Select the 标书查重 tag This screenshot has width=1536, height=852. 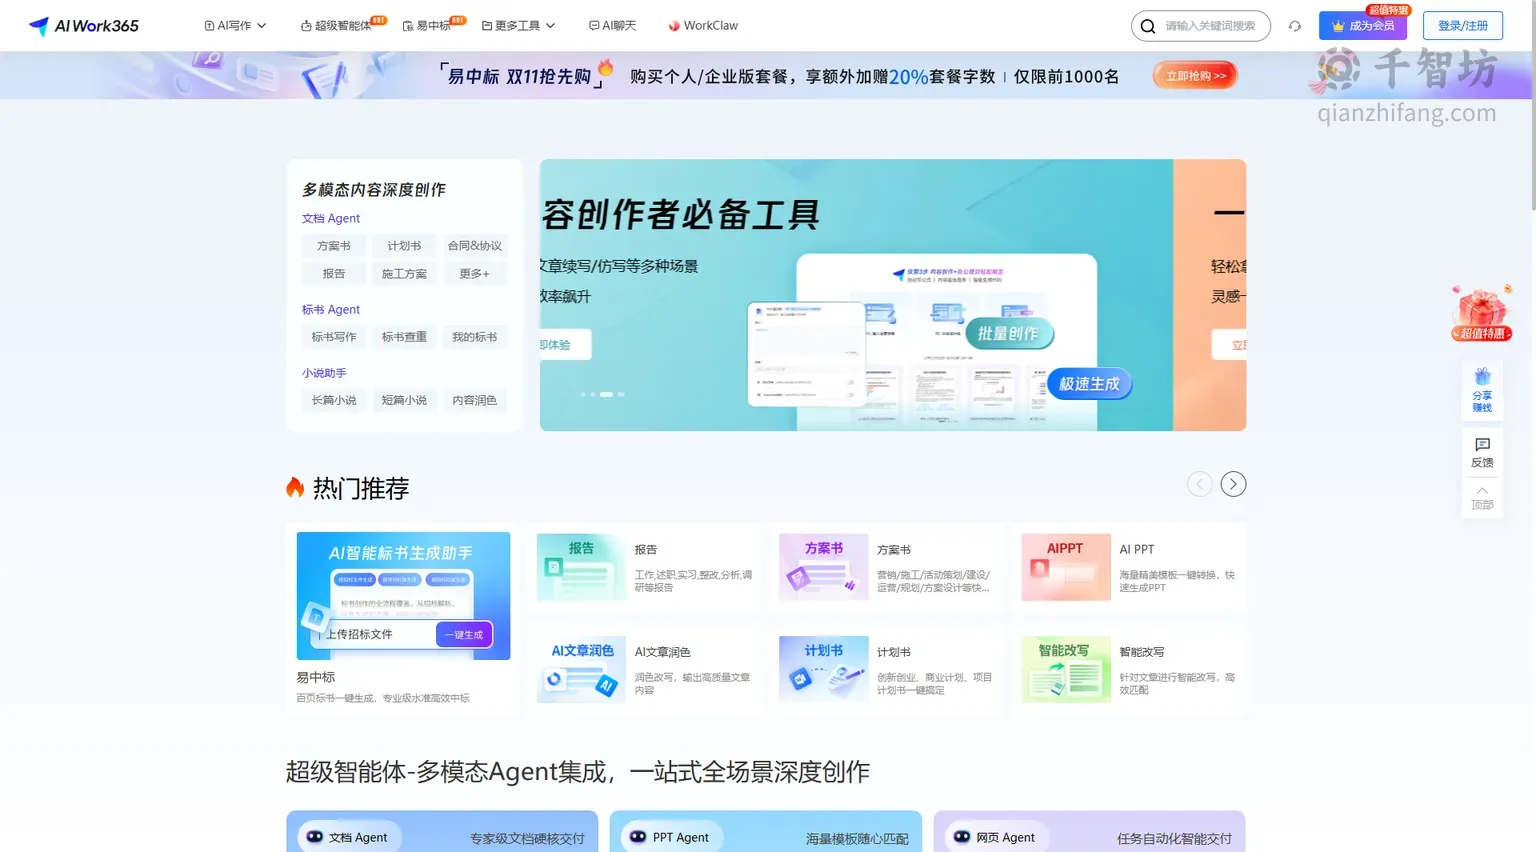tap(404, 337)
